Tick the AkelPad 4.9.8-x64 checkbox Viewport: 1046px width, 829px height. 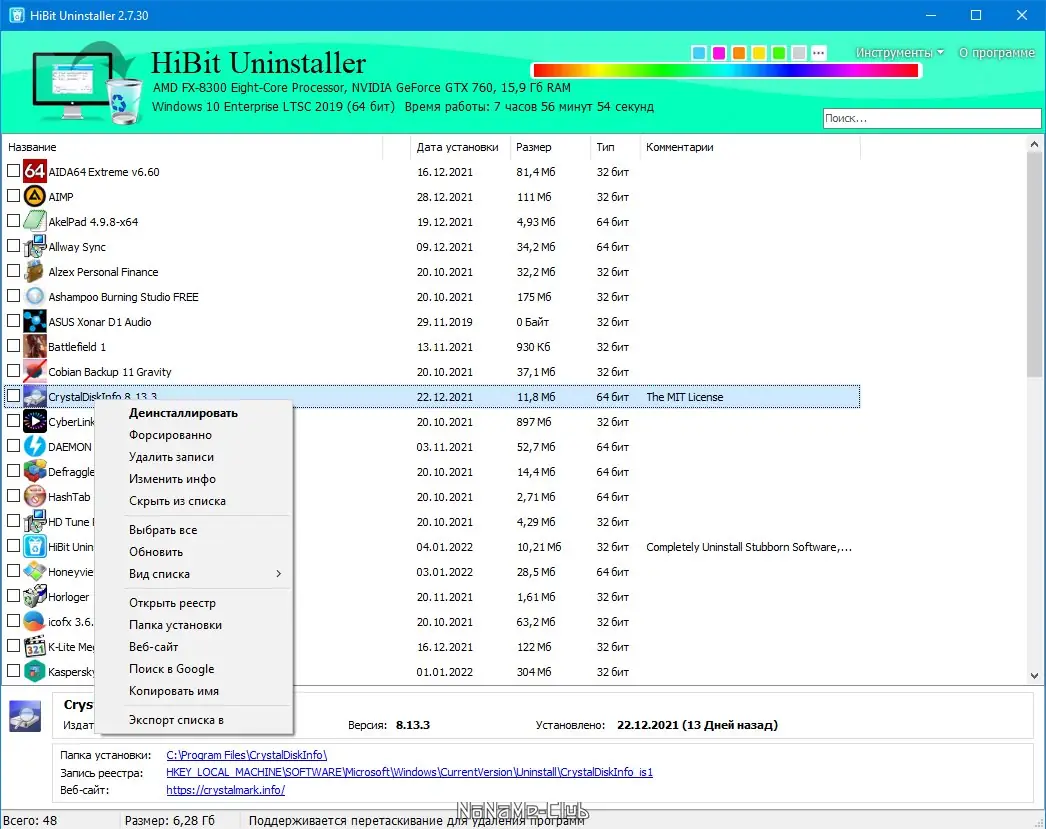pos(13,221)
